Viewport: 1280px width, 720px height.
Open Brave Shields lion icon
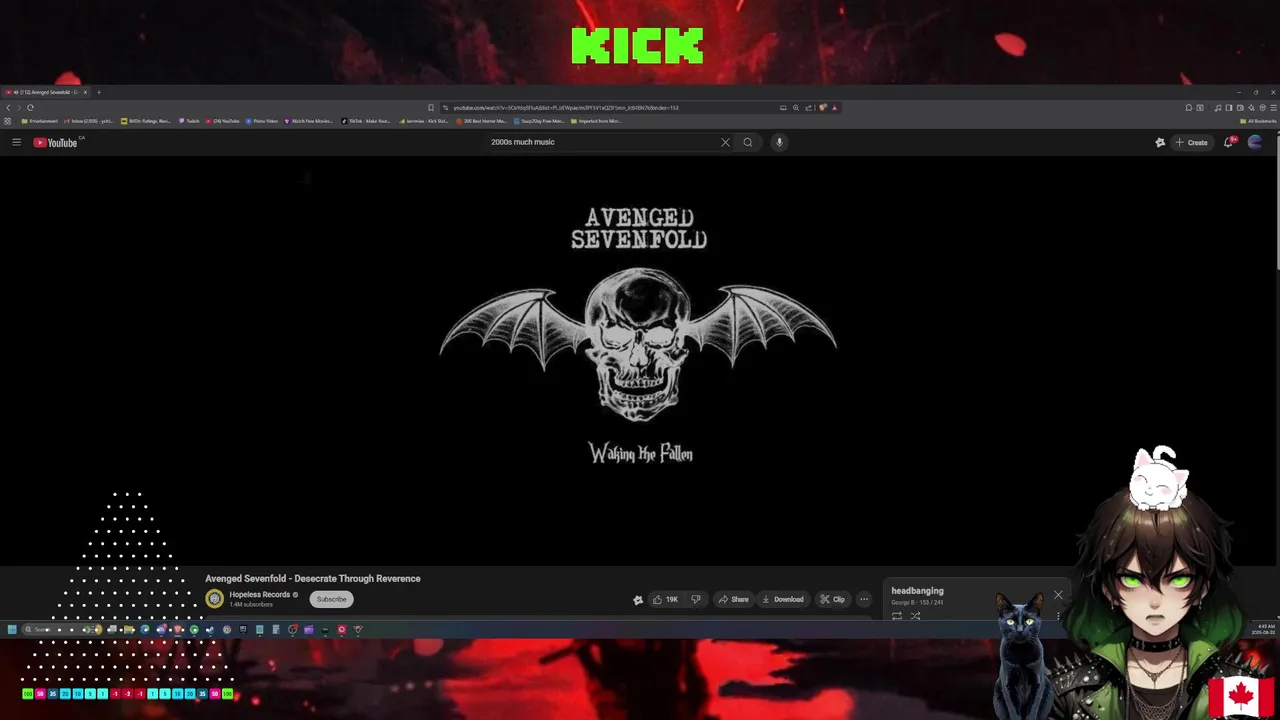822,107
